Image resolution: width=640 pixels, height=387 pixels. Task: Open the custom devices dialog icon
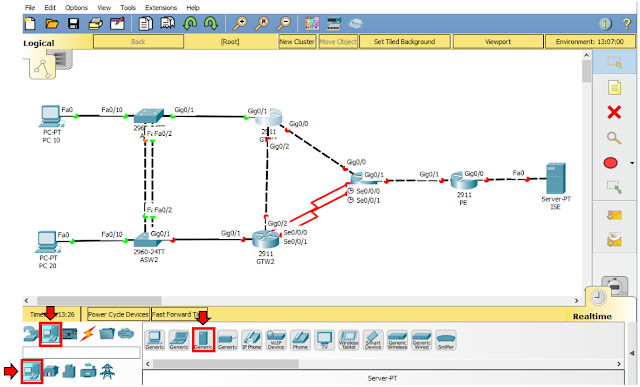coord(334,24)
